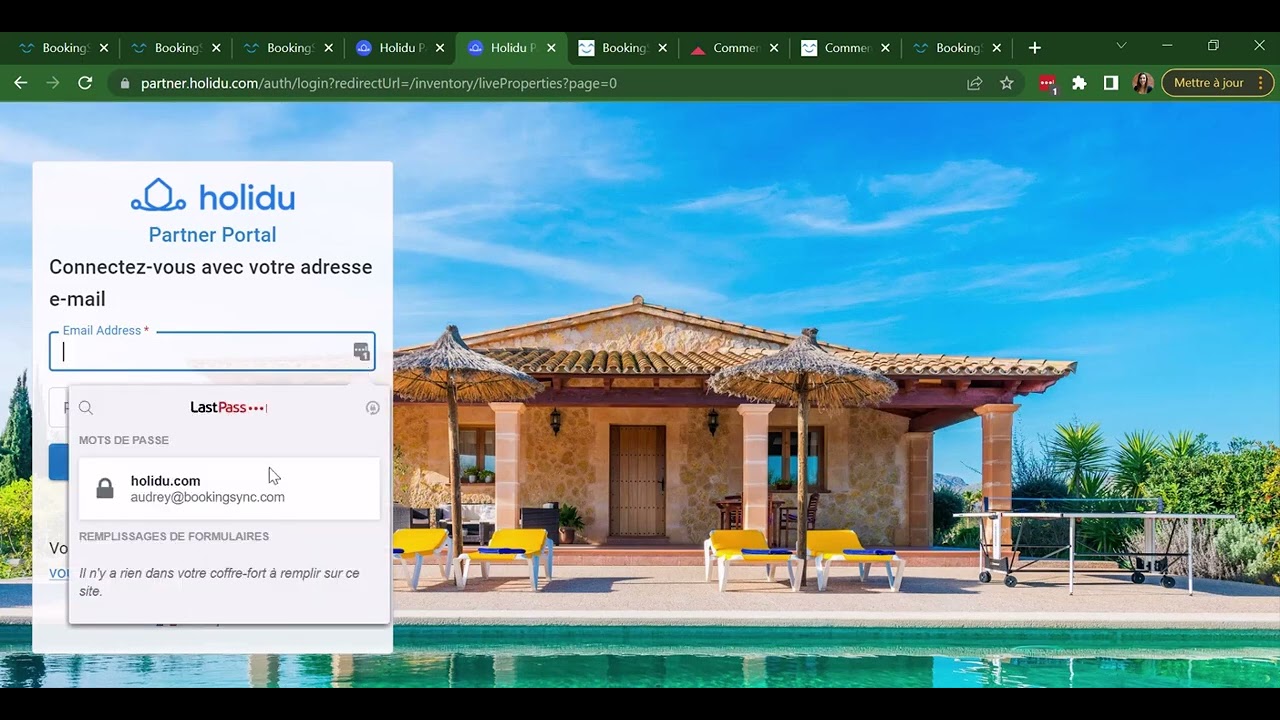Open the tab search chevron
Viewport: 1280px width, 720px height.
click(1121, 46)
